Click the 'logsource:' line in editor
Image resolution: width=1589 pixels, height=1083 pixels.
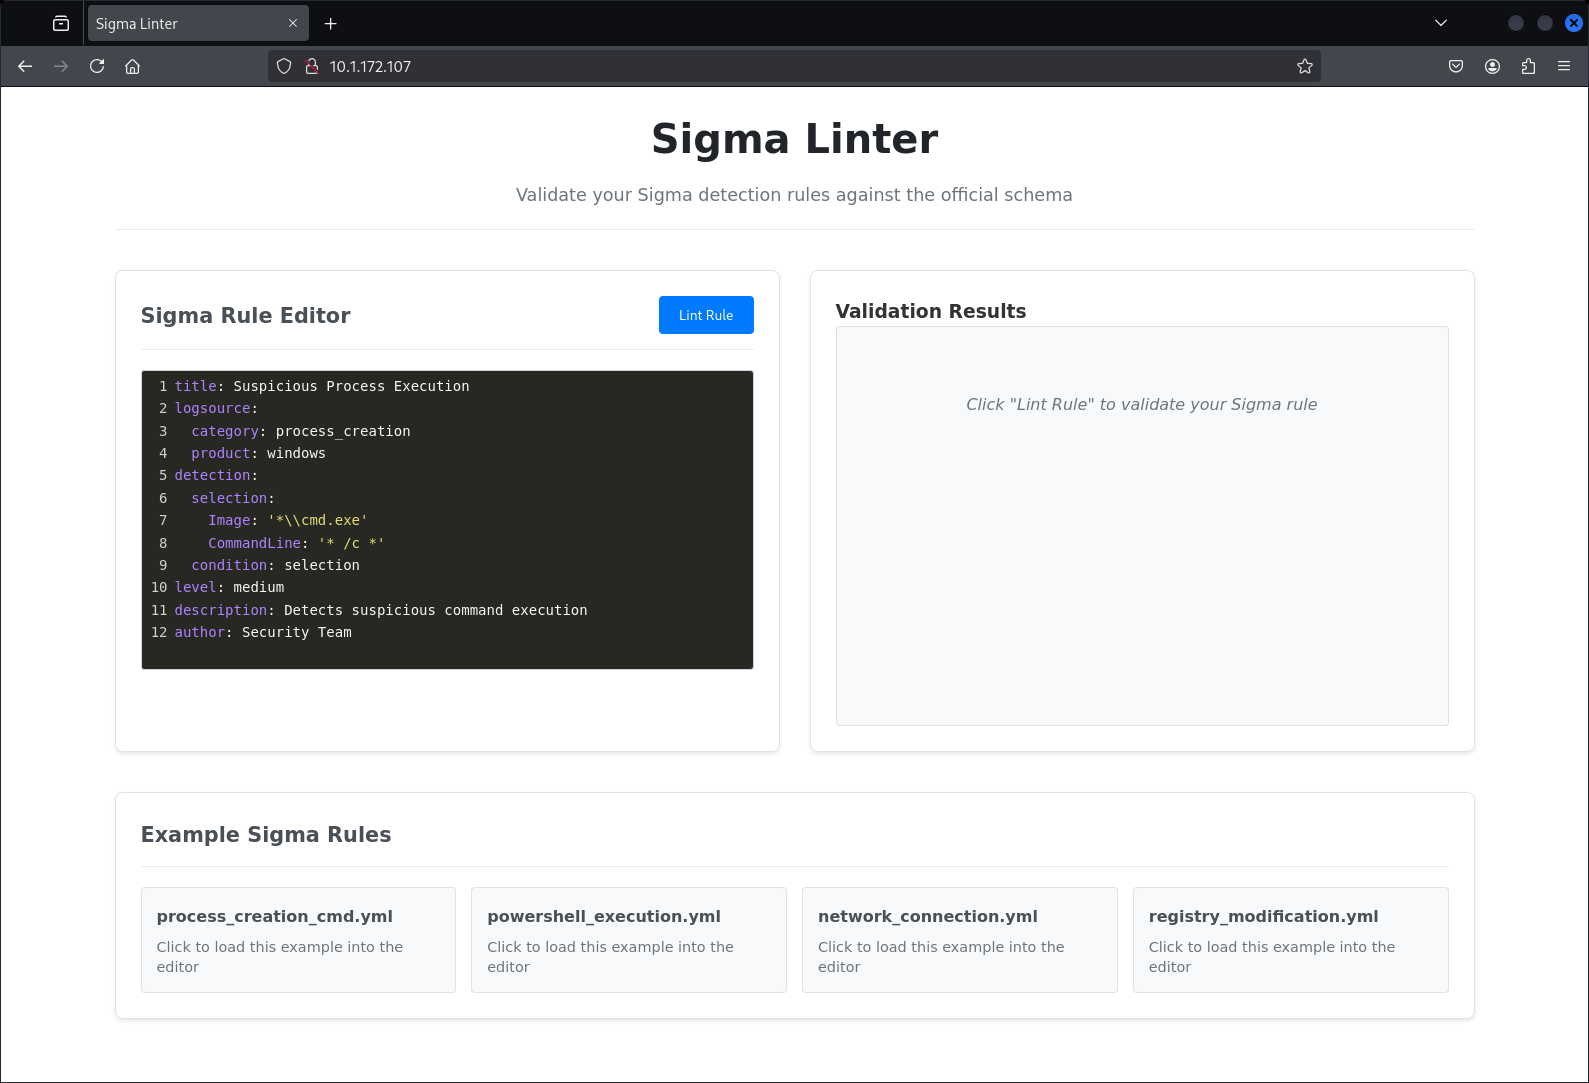pos(216,408)
